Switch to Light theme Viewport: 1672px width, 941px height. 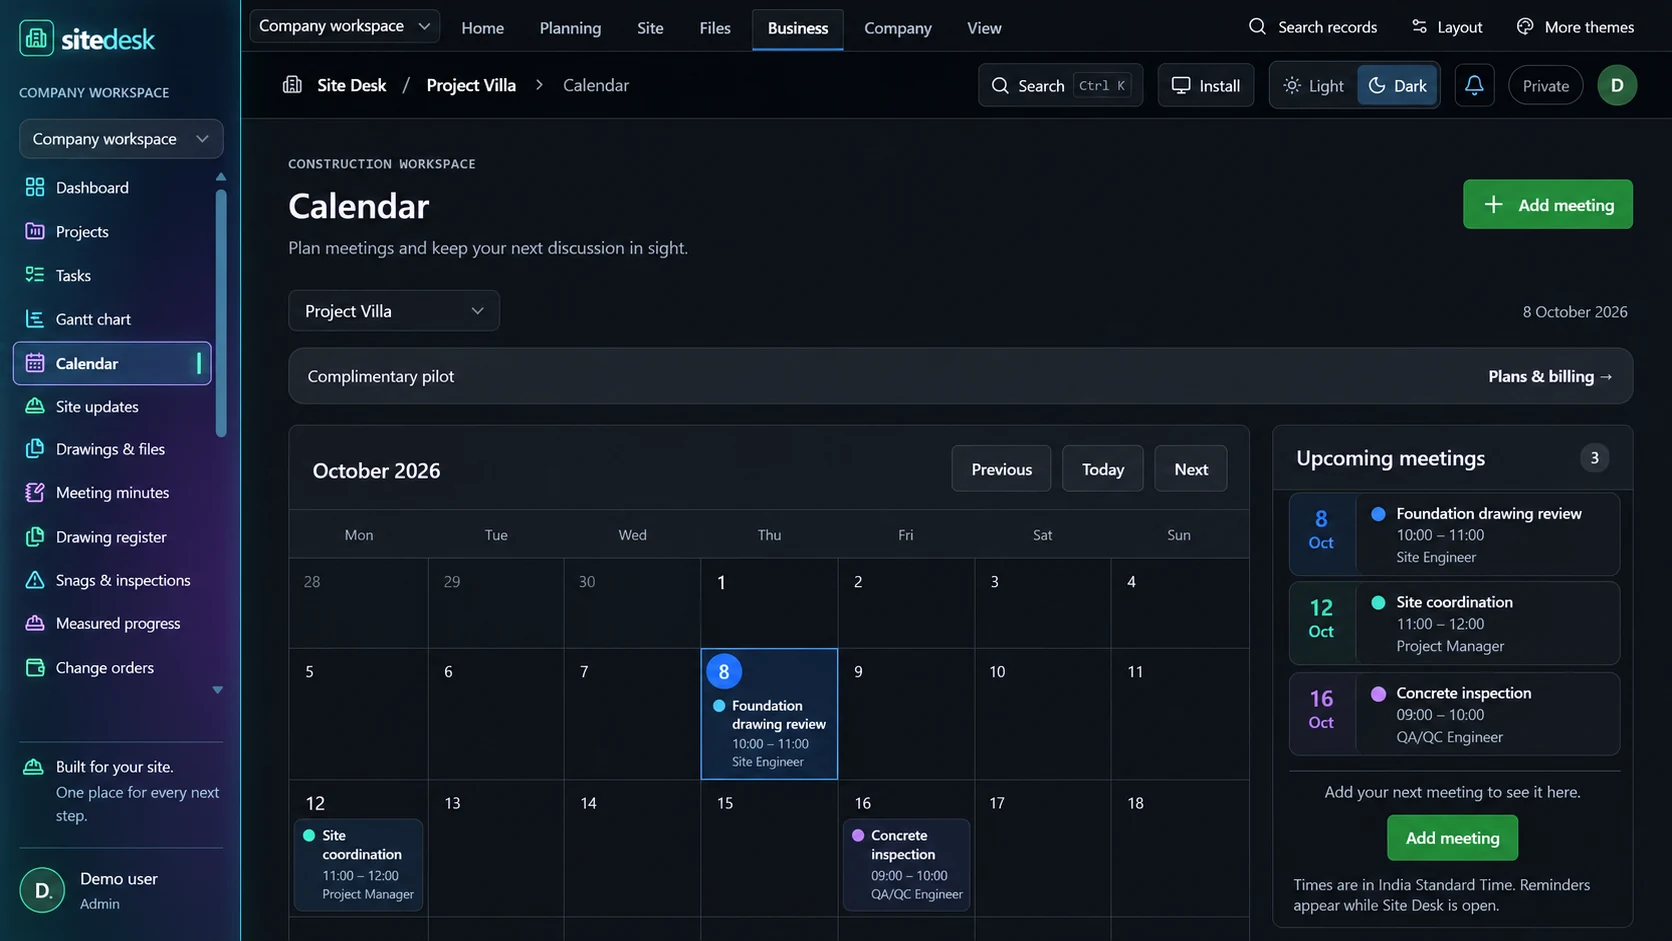[1314, 86]
